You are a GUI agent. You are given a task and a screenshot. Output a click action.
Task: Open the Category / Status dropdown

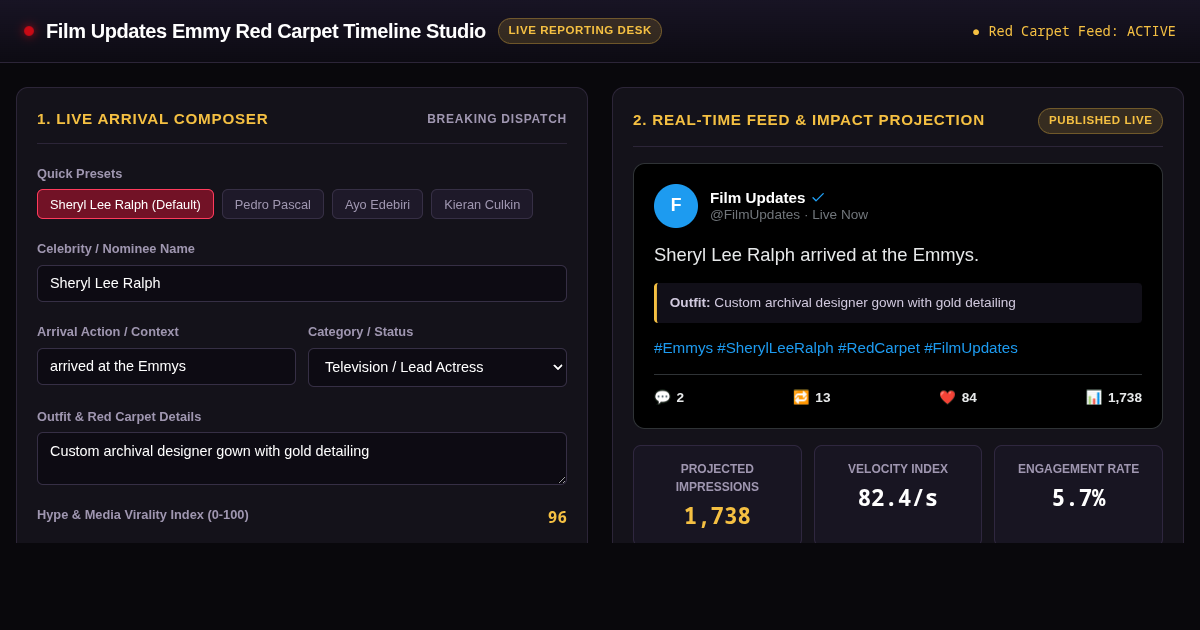coord(437,367)
